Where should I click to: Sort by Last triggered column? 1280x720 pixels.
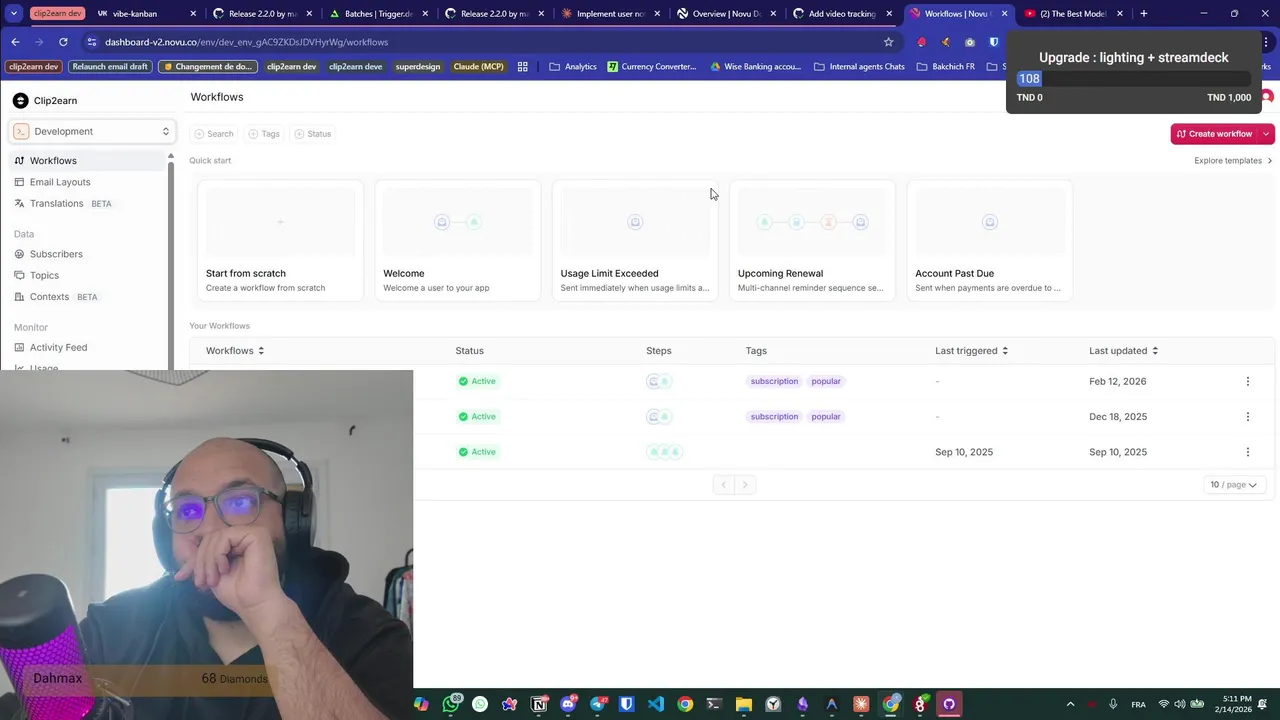coord(971,351)
